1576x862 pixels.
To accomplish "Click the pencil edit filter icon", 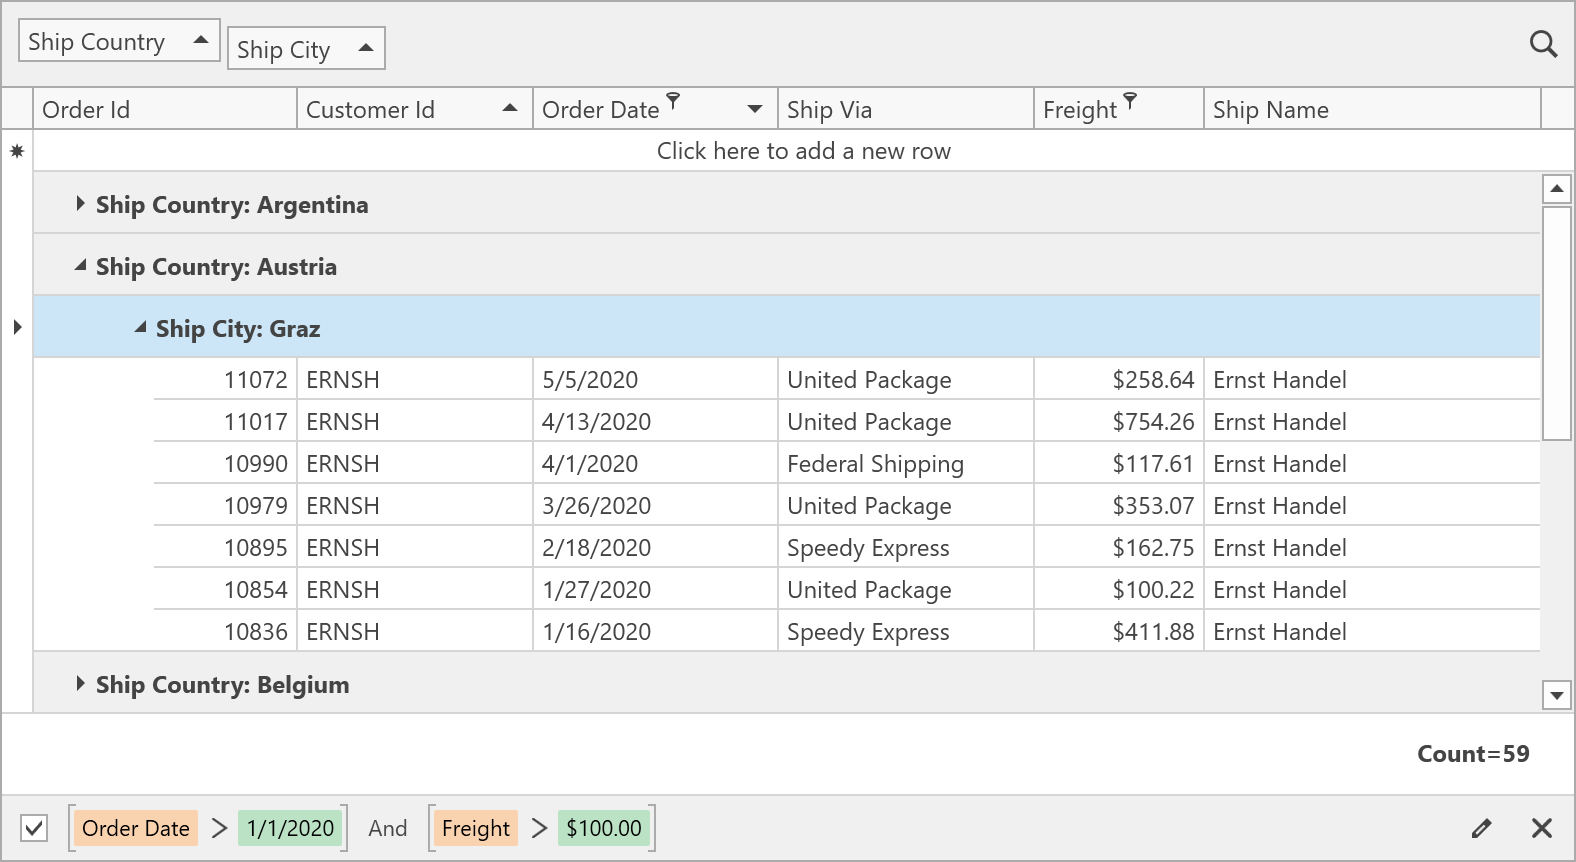I will [x=1481, y=828].
